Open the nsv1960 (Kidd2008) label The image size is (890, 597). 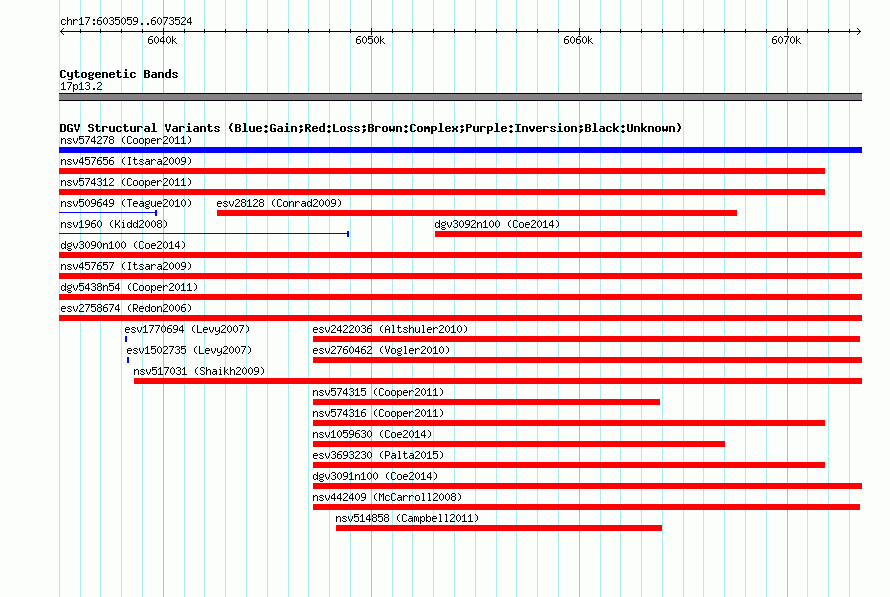114,224
